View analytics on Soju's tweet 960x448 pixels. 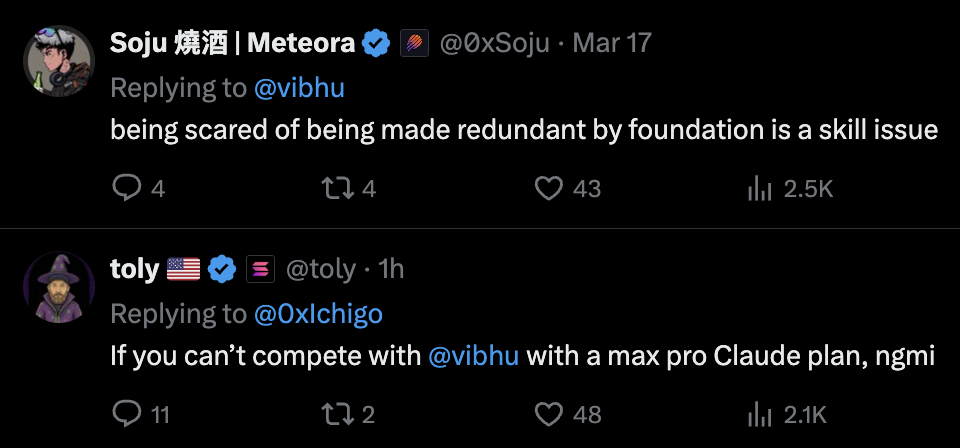point(760,188)
